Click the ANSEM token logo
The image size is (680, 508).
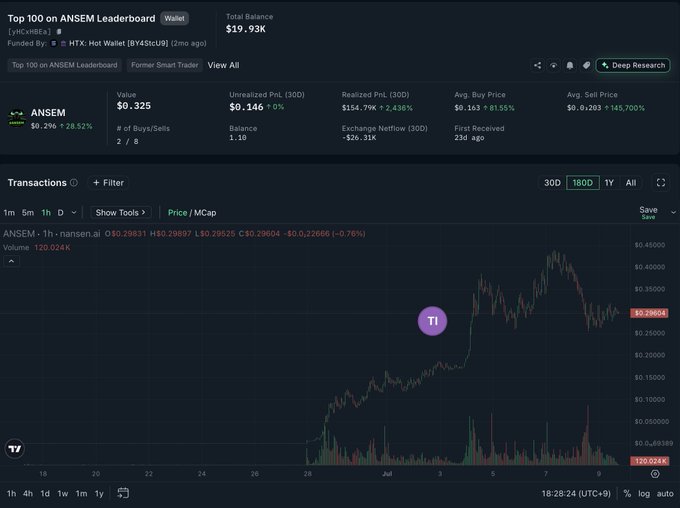click(x=16, y=118)
